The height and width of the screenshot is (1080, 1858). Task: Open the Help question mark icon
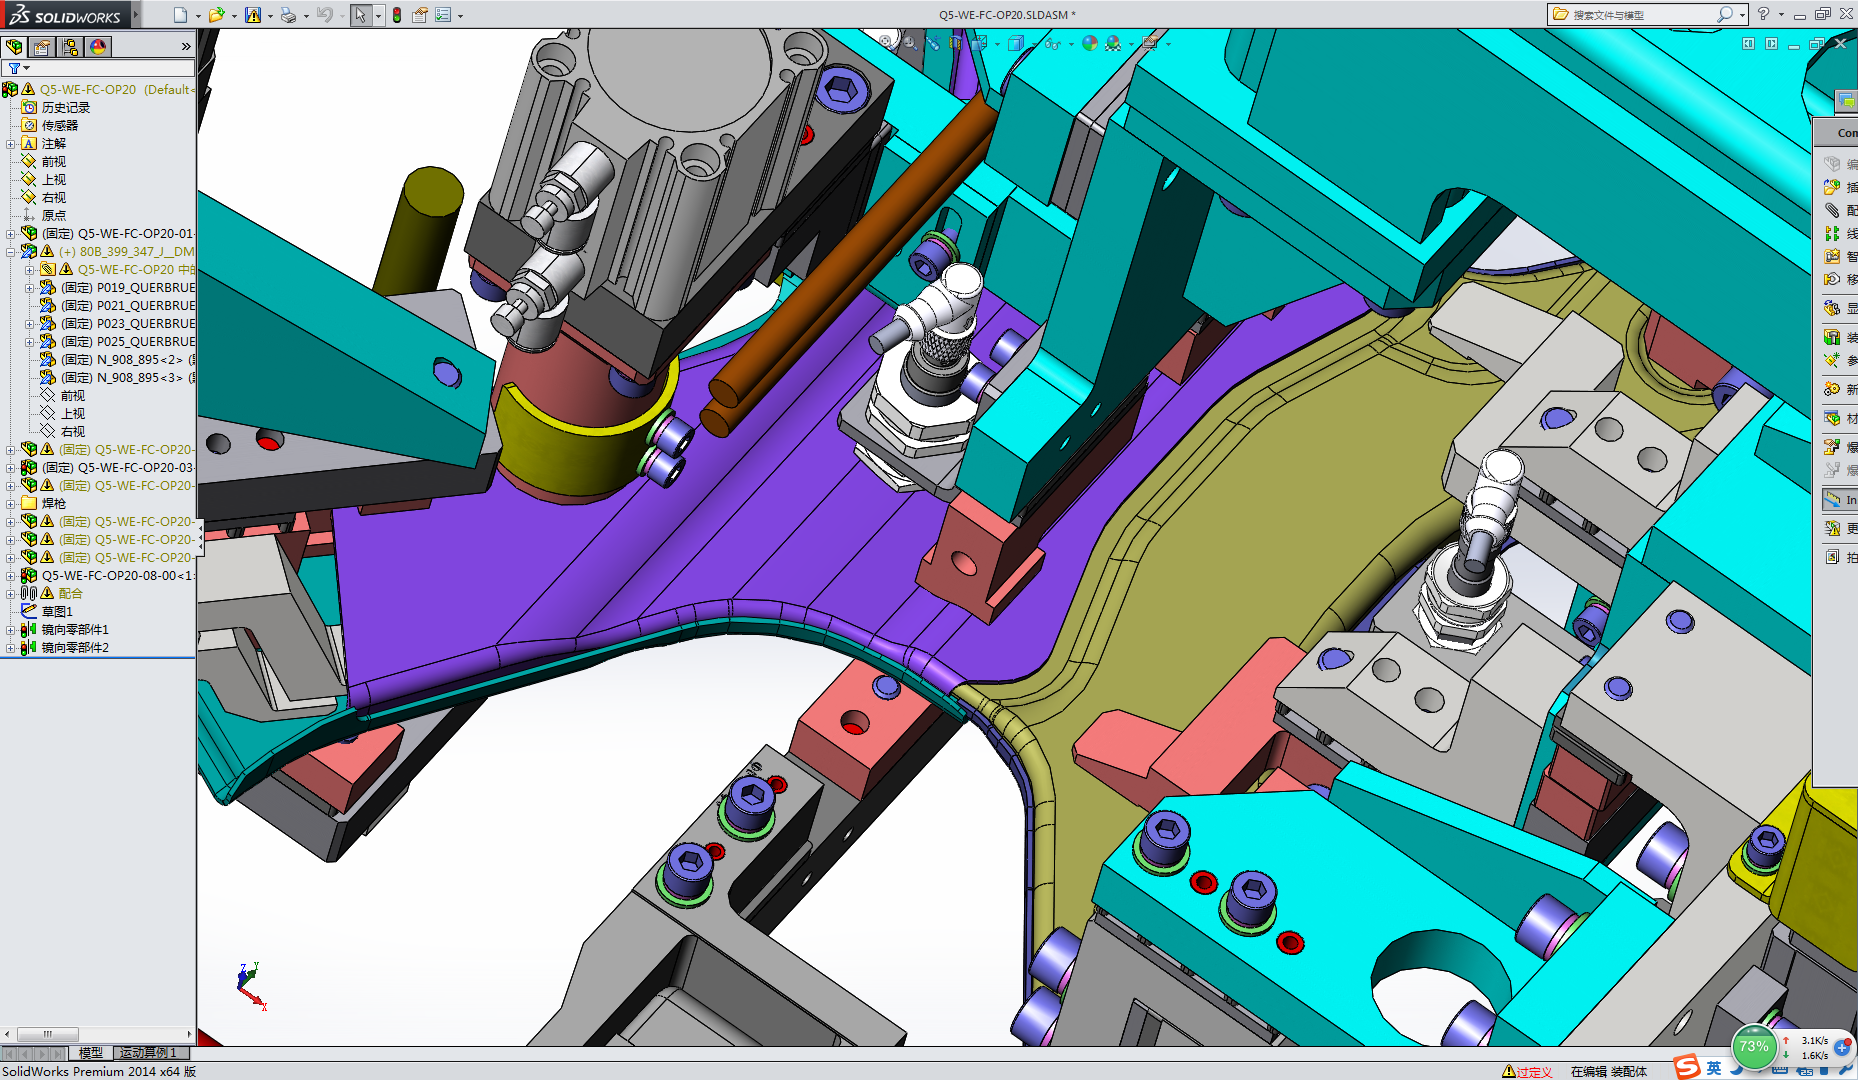coord(1764,14)
